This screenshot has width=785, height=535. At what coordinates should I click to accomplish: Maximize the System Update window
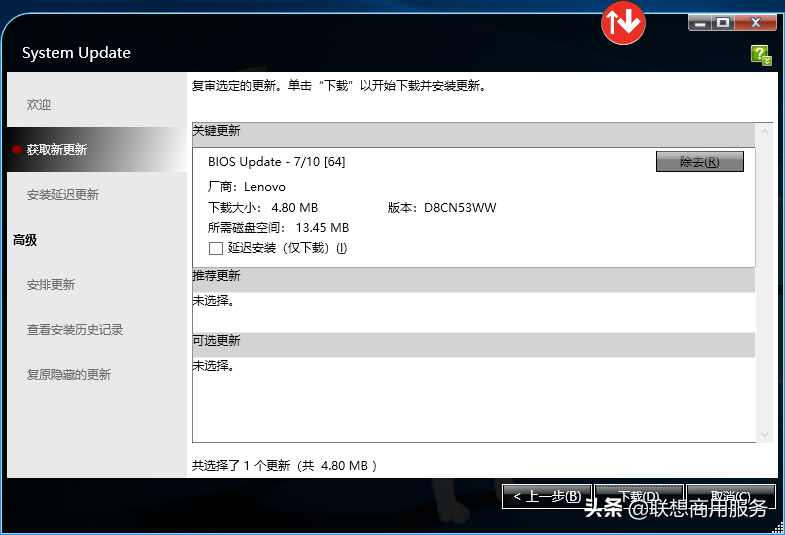[x=723, y=23]
